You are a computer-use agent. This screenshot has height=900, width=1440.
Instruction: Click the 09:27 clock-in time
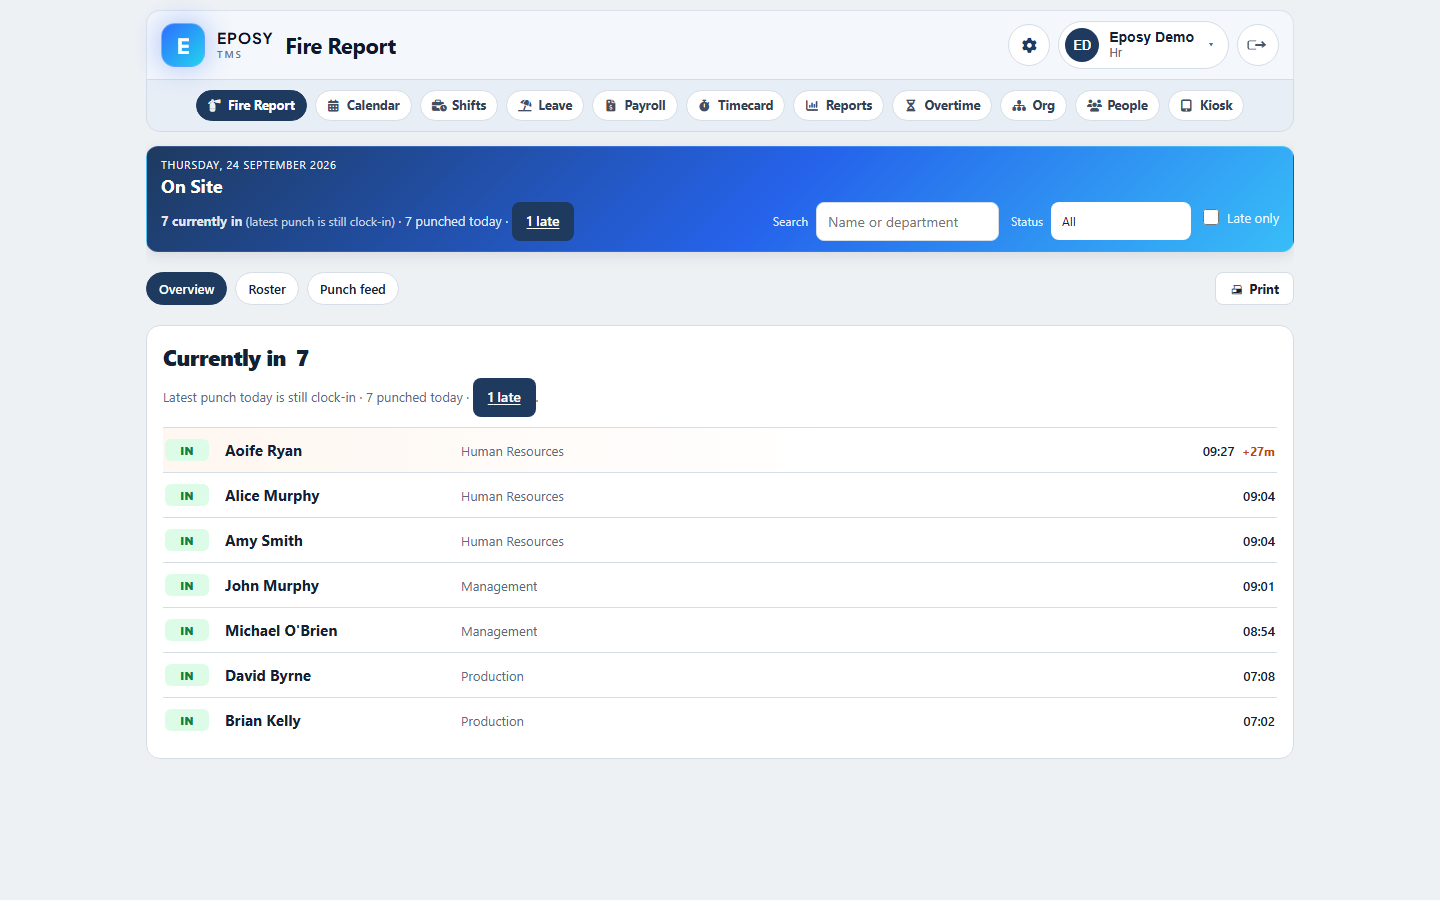pyautogui.click(x=1218, y=452)
